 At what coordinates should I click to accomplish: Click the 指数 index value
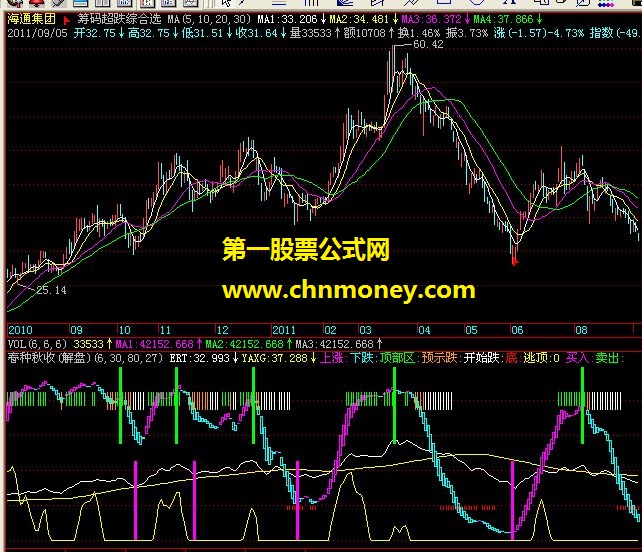tap(615, 33)
